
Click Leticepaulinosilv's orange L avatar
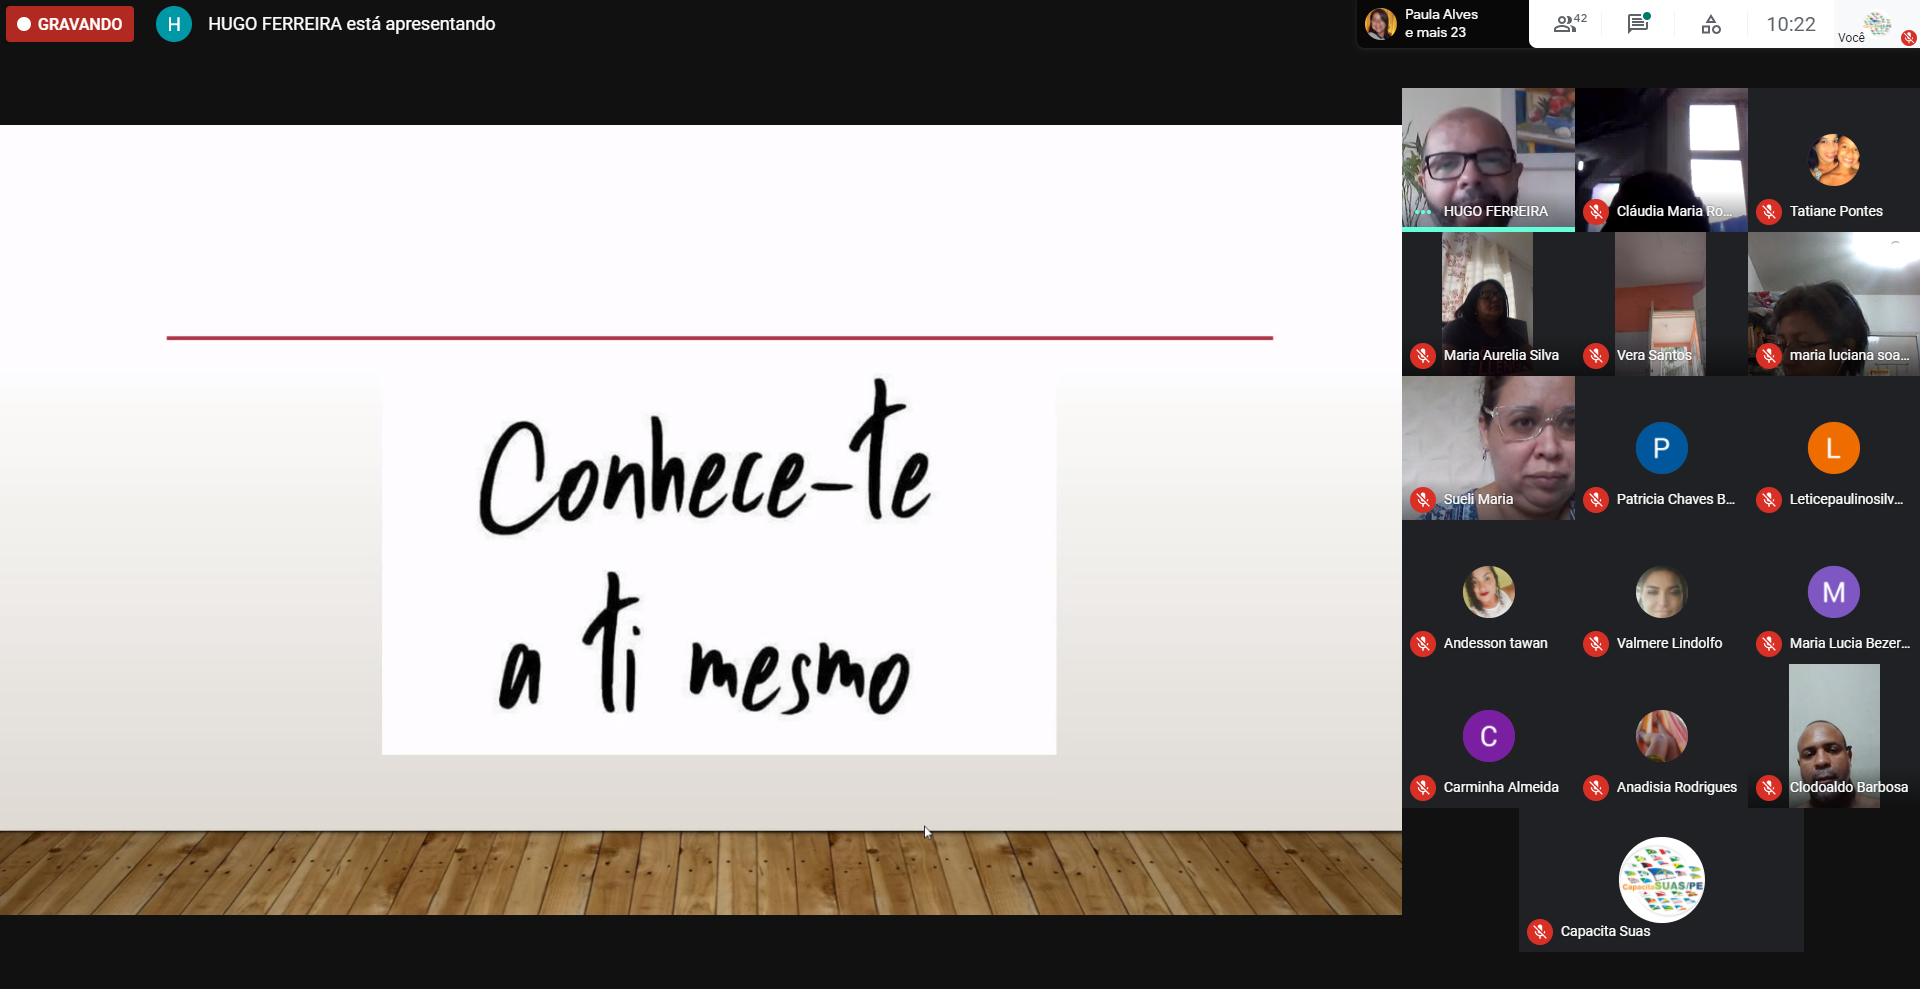click(1833, 448)
